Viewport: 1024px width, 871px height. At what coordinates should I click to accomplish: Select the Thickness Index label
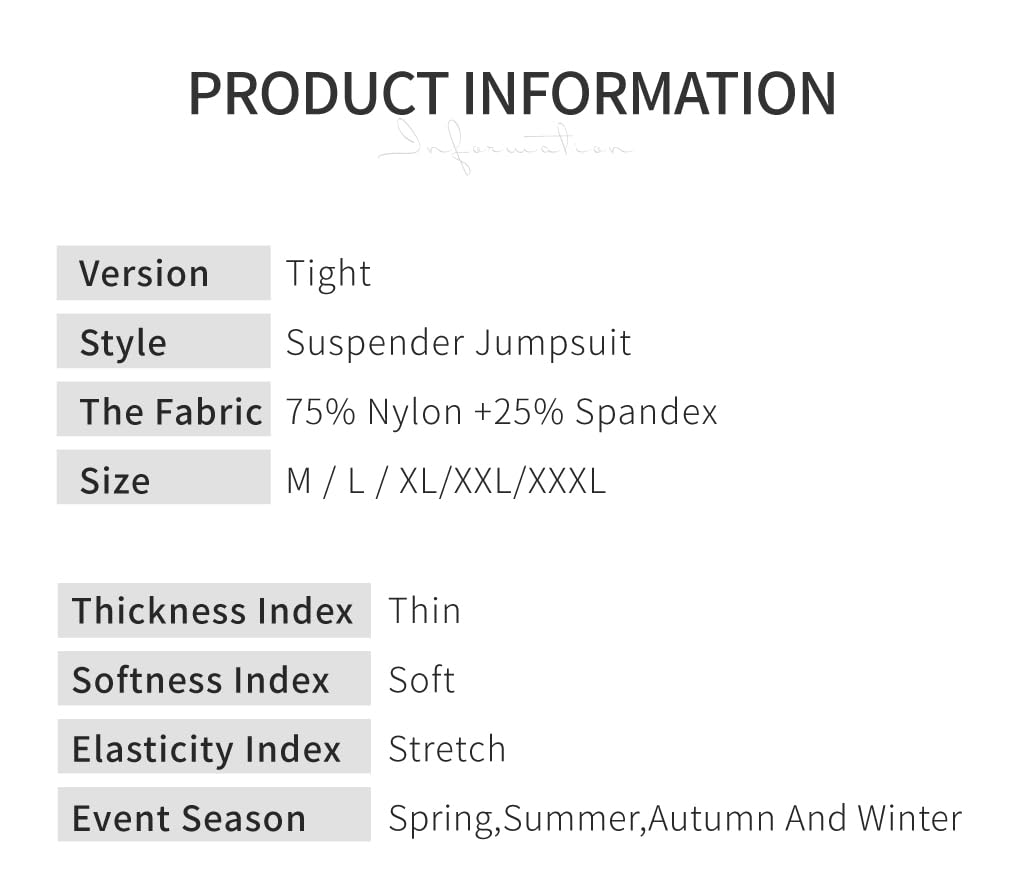[x=213, y=610]
